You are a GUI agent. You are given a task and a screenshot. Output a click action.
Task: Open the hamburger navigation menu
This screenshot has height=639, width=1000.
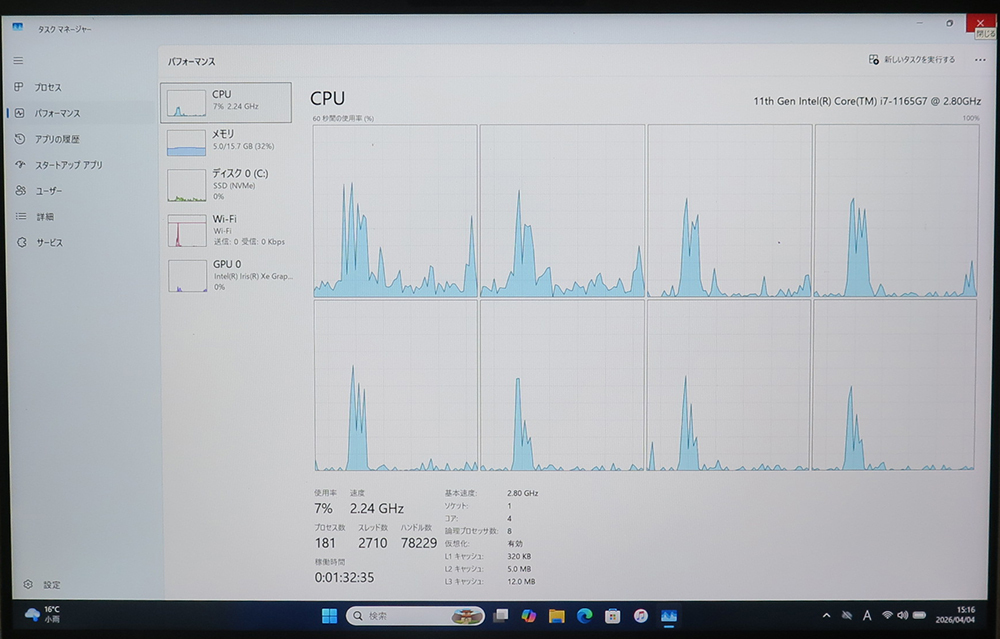click(x=18, y=61)
